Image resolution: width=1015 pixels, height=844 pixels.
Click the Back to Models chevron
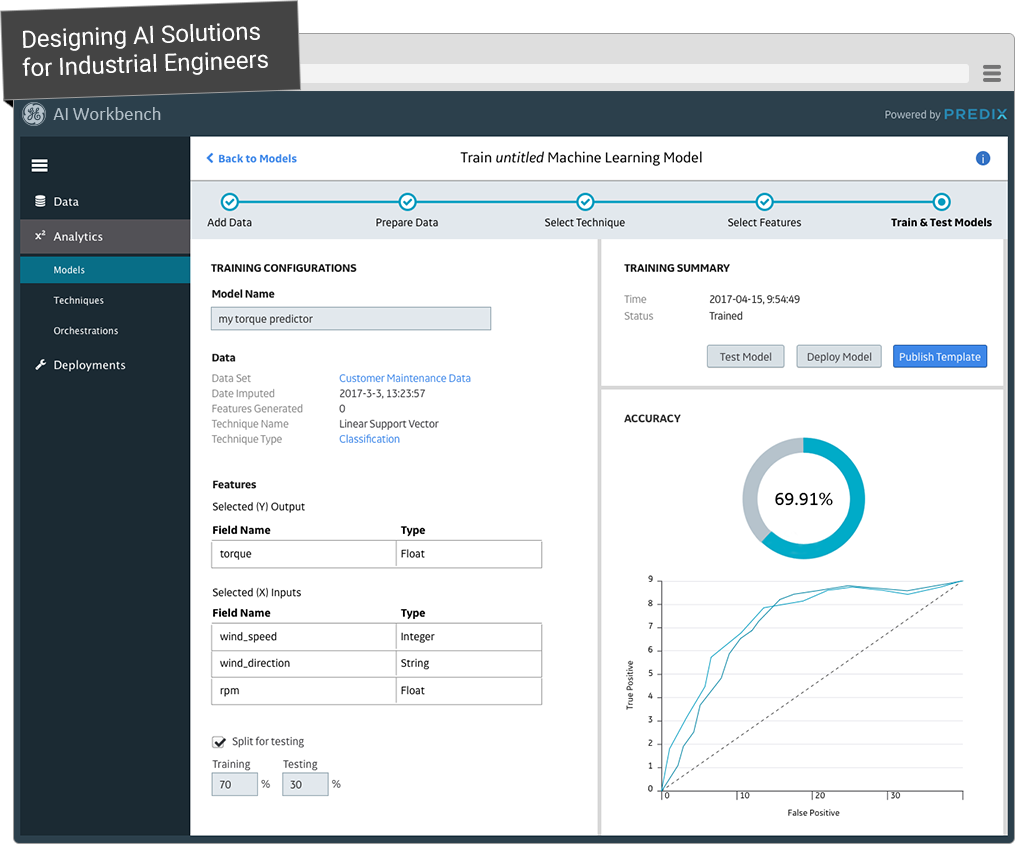coord(210,158)
